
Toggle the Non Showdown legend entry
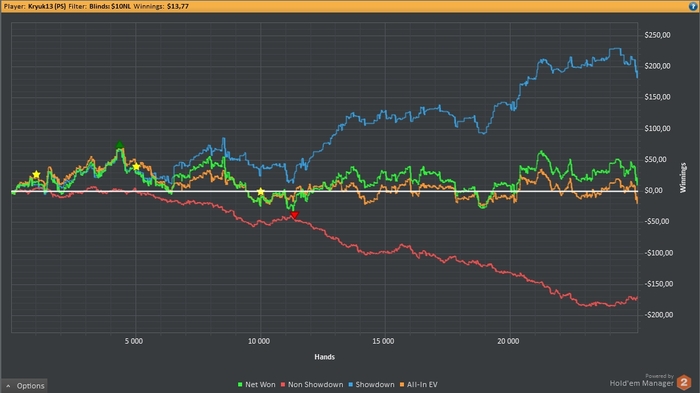coord(312,385)
